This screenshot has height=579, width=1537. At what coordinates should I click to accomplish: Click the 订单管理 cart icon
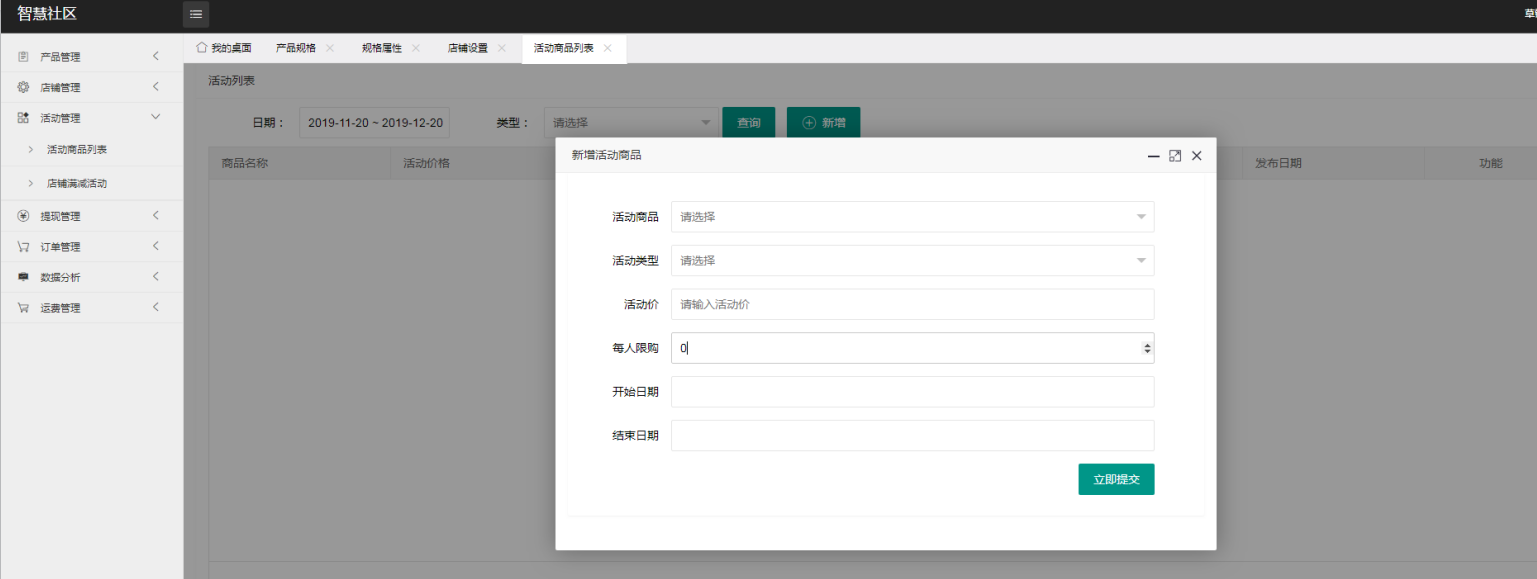23,247
